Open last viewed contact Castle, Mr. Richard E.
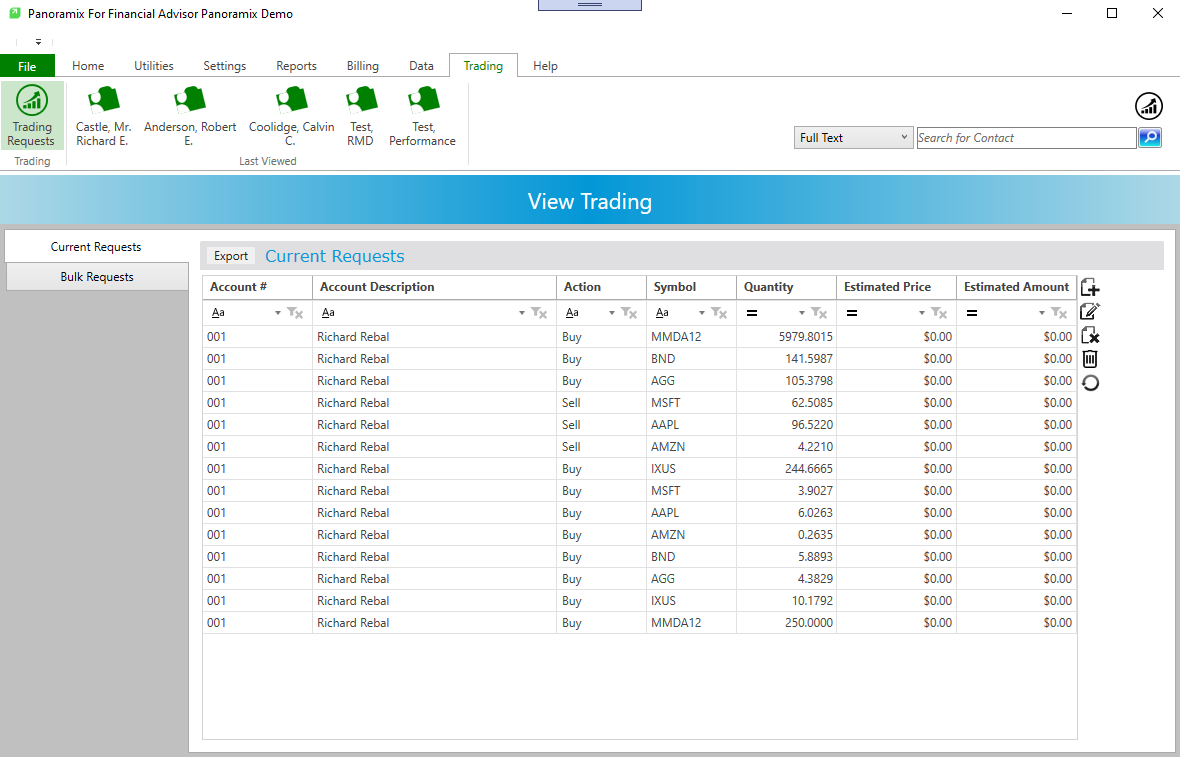Image resolution: width=1180 pixels, height=757 pixels. (x=103, y=116)
